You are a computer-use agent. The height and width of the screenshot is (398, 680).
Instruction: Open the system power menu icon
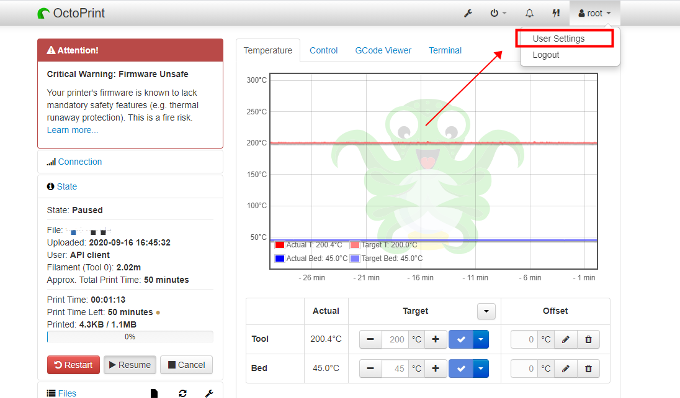click(498, 13)
